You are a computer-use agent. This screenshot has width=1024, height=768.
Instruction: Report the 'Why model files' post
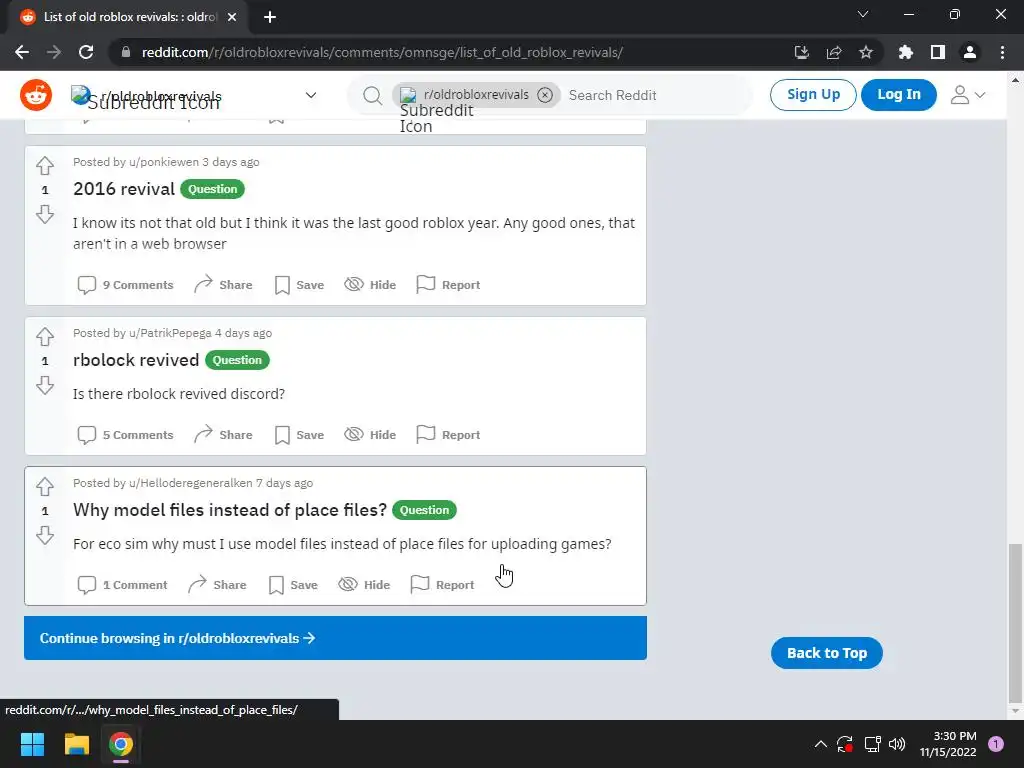pos(442,585)
